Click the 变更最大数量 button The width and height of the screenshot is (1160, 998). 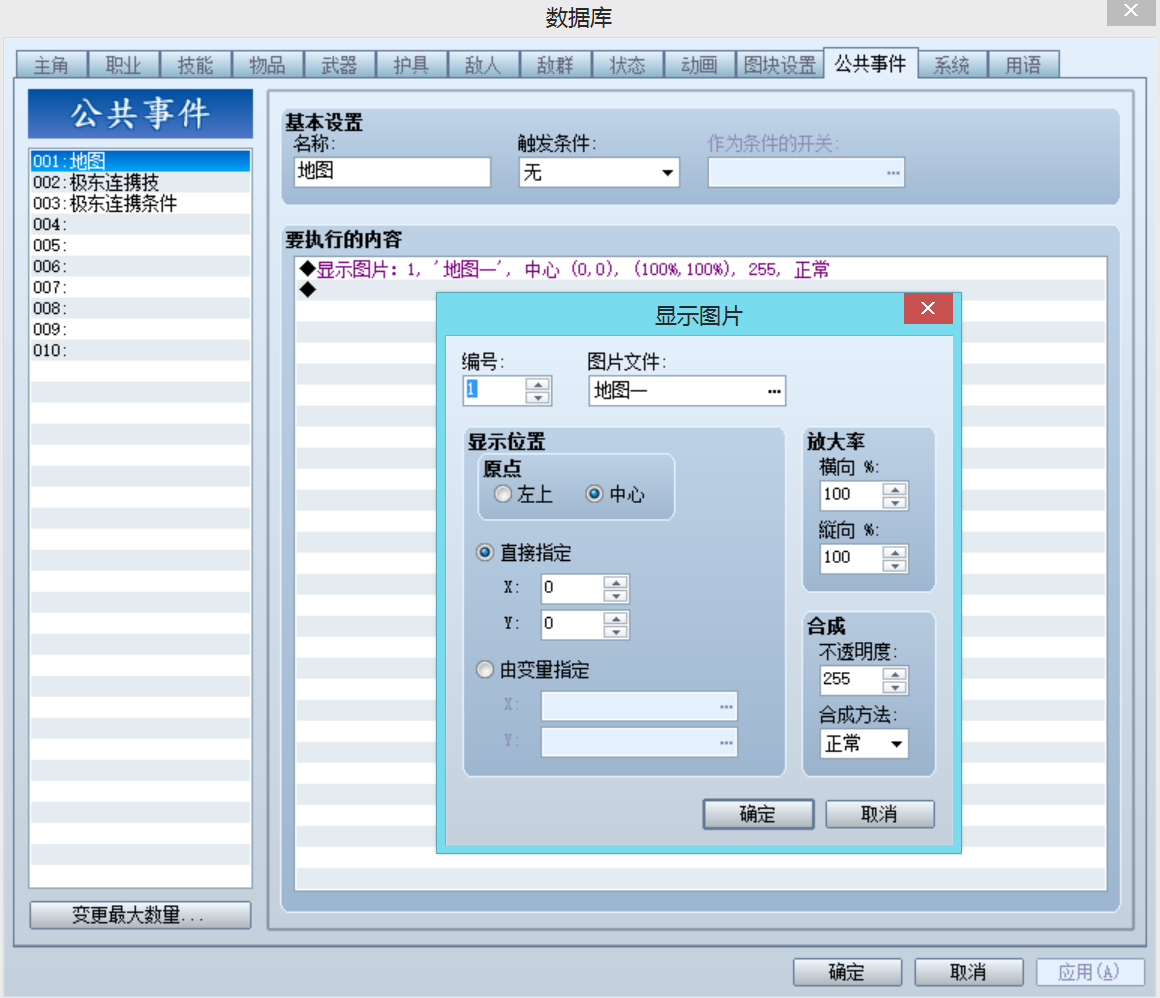tap(141, 915)
